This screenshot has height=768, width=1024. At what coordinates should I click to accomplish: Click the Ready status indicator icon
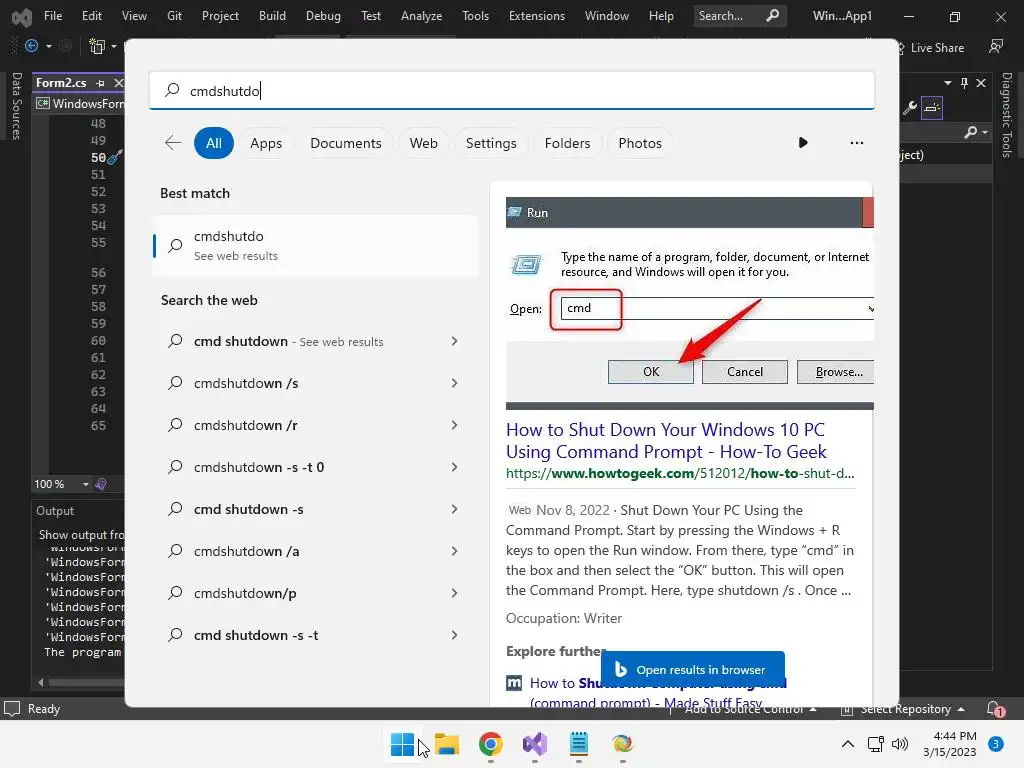point(12,709)
